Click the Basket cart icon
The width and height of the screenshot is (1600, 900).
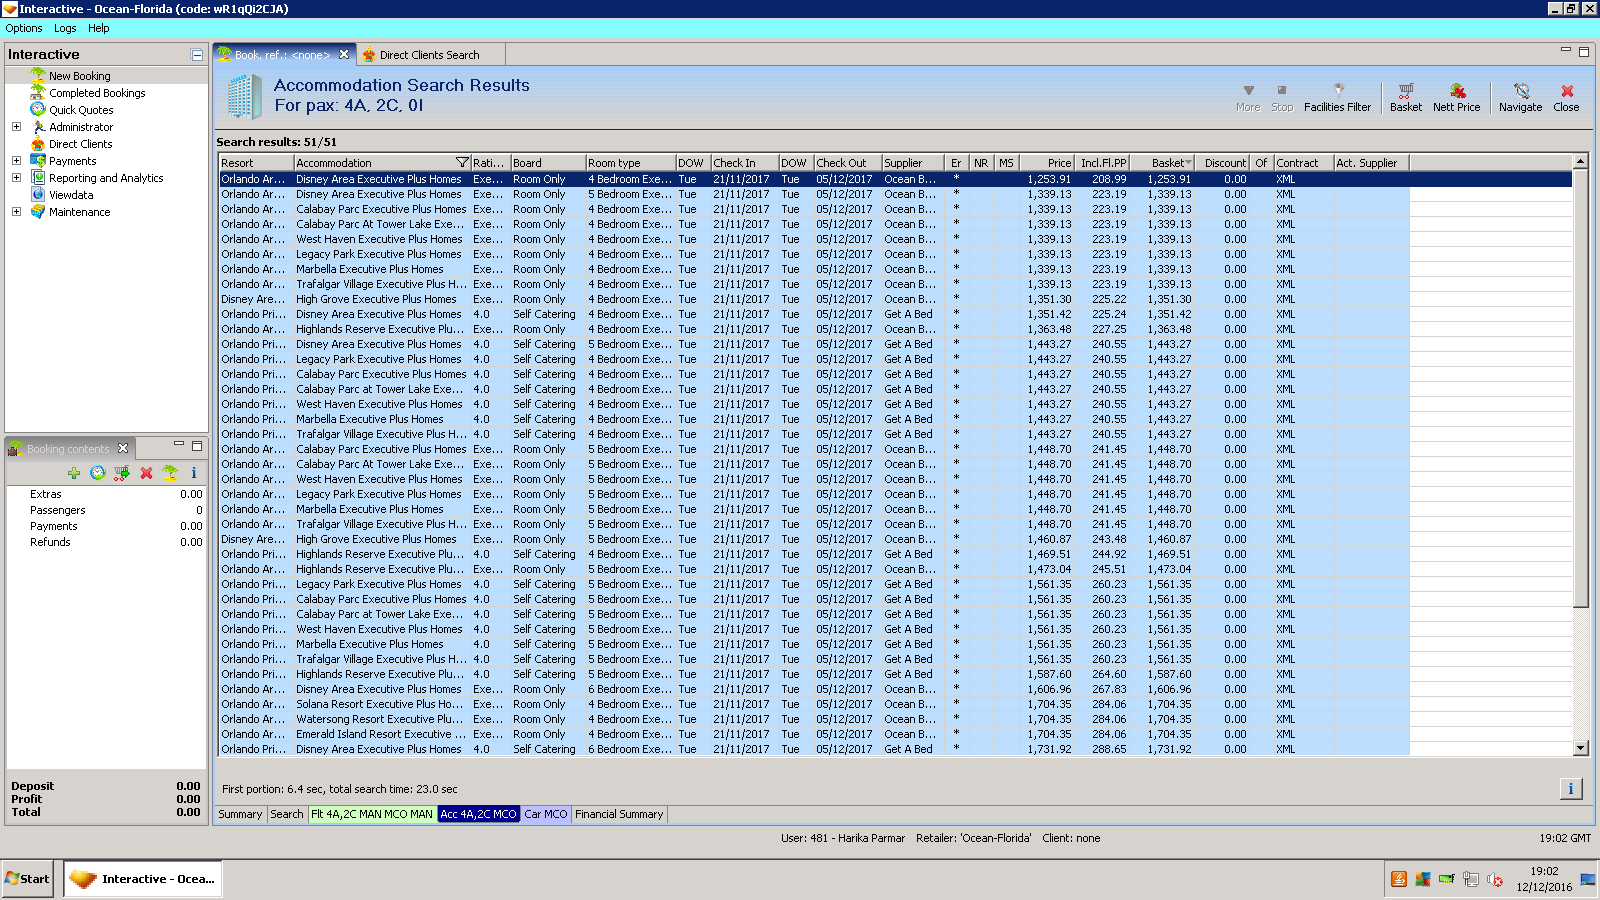tap(1405, 97)
